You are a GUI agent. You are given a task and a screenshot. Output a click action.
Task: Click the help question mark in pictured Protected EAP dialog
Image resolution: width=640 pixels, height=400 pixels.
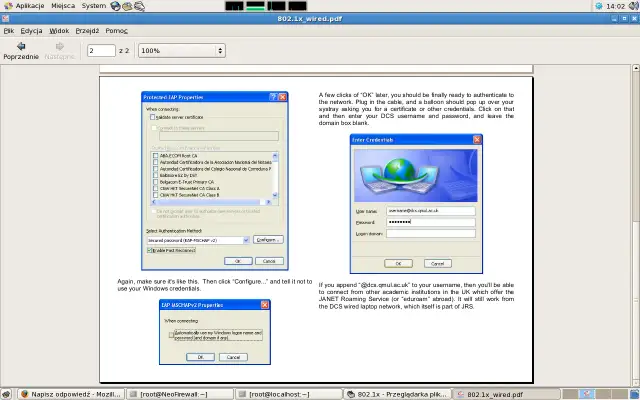click(x=273, y=97)
